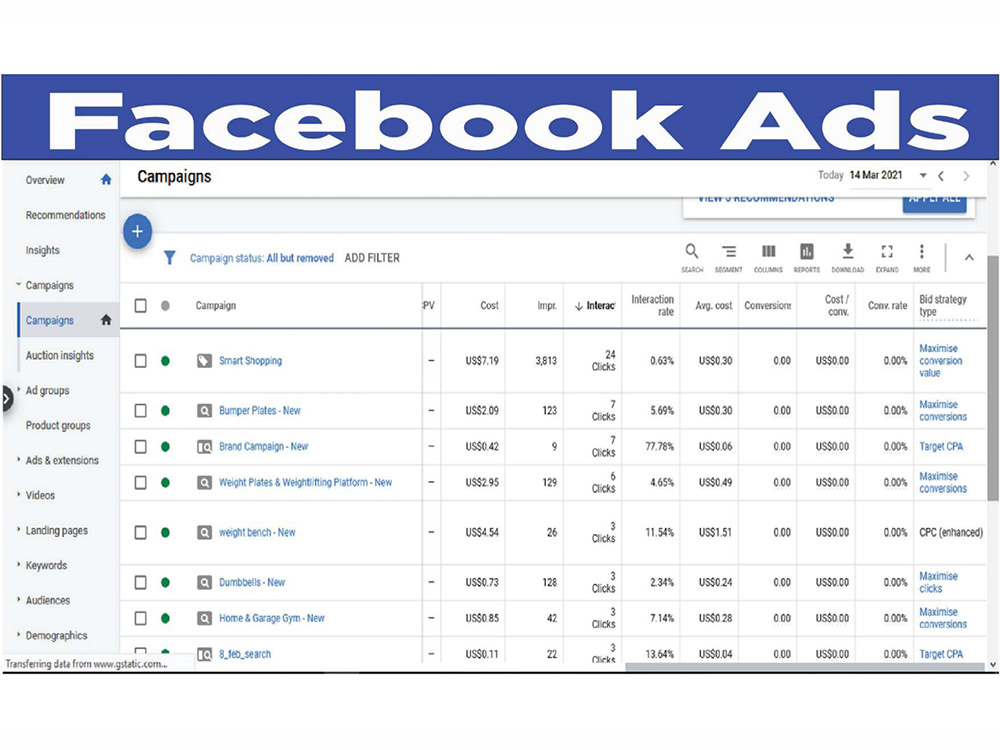Sort by the Impr. column header

[x=547, y=306]
